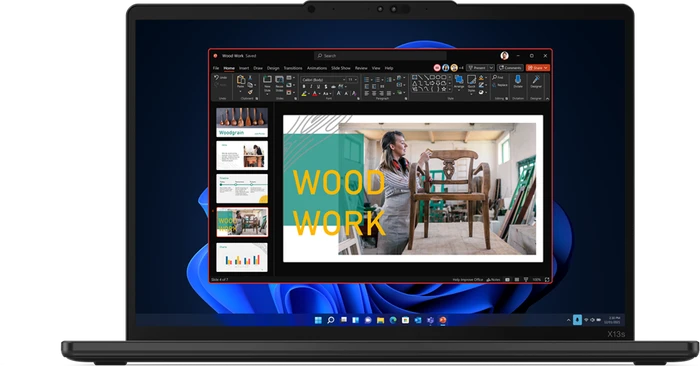Pick the yellow text highlight color

tap(304, 94)
